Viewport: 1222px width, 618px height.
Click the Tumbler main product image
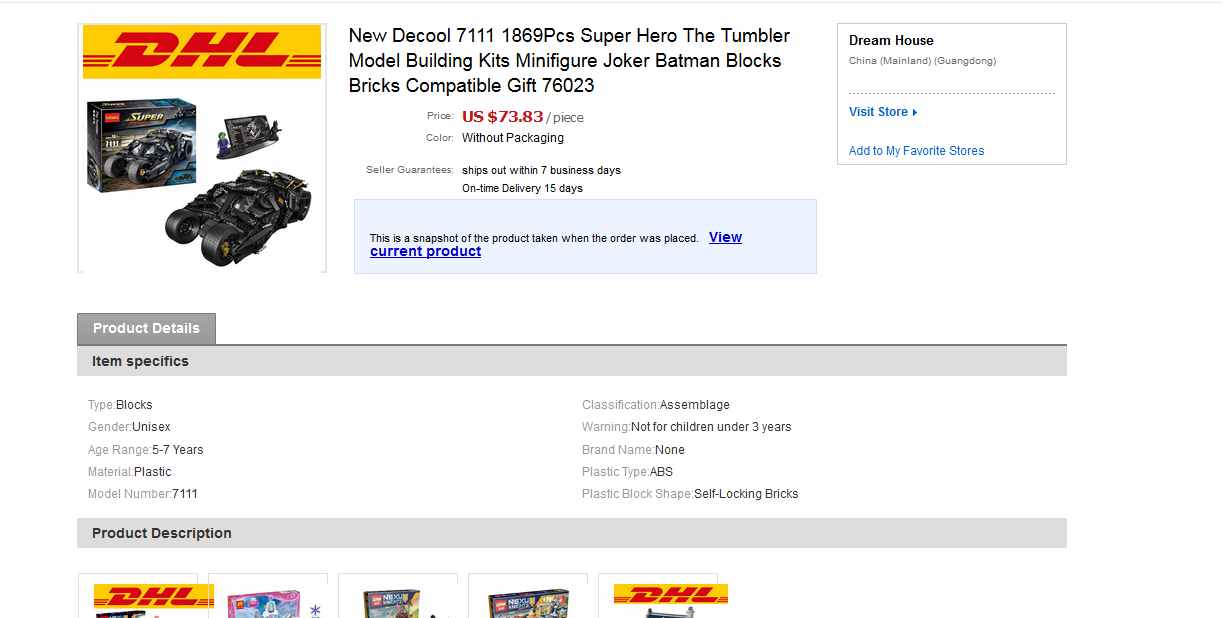[x=201, y=180]
